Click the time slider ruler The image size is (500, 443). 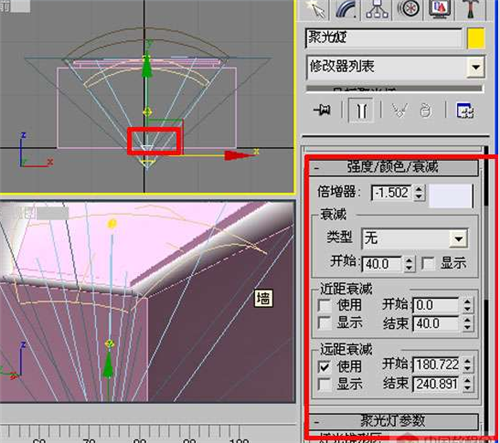pyautogui.click(x=147, y=433)
